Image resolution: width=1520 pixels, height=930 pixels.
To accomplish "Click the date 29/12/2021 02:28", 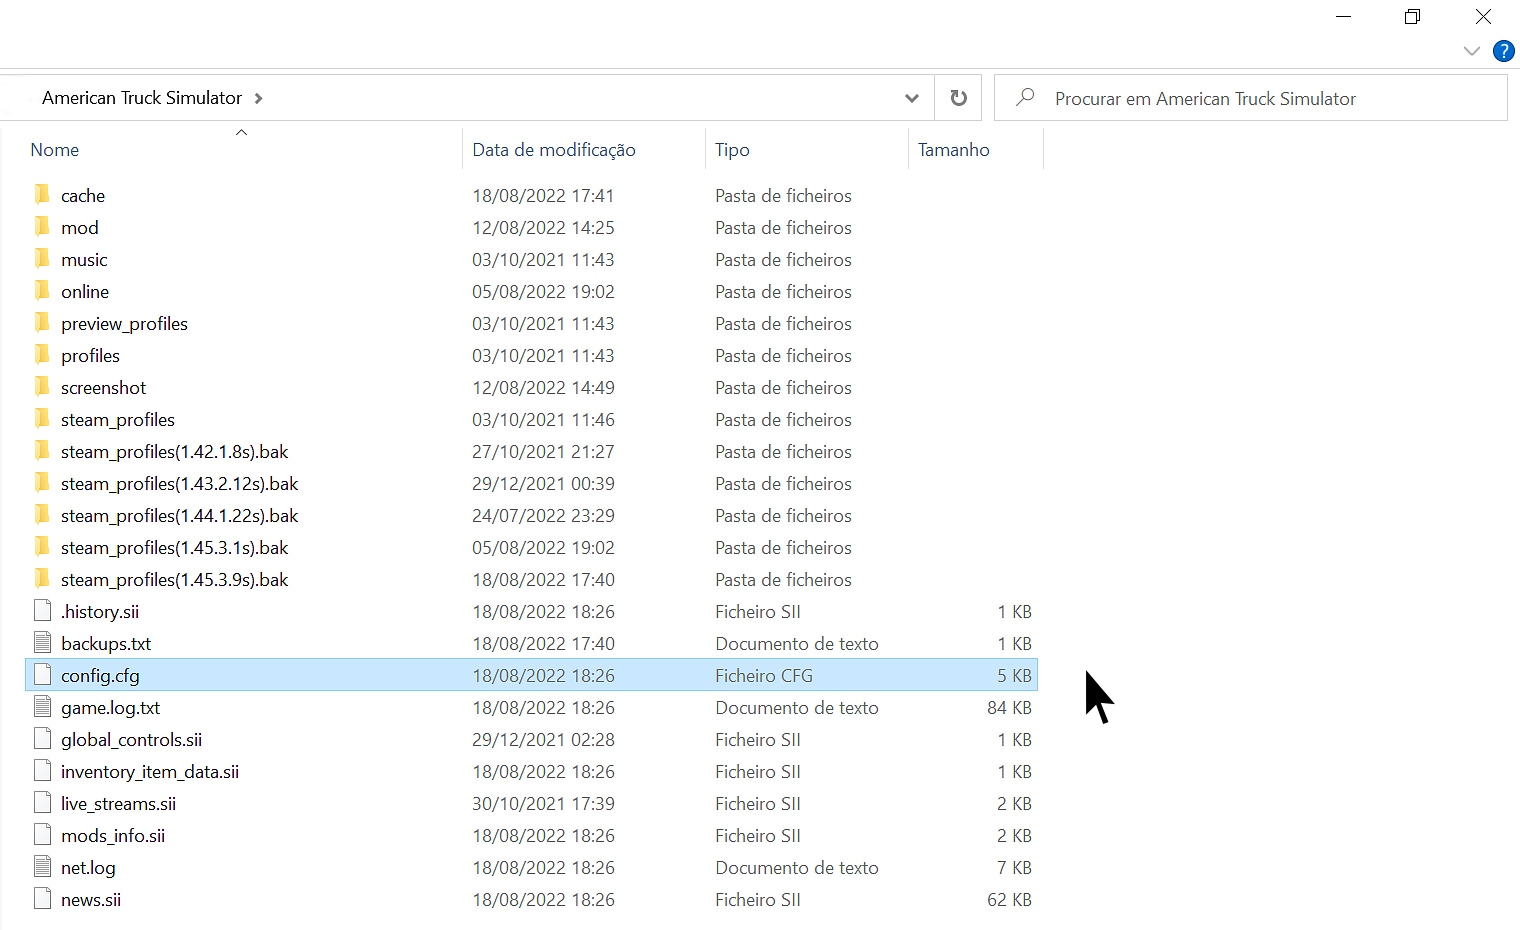I will pos(543,740).
